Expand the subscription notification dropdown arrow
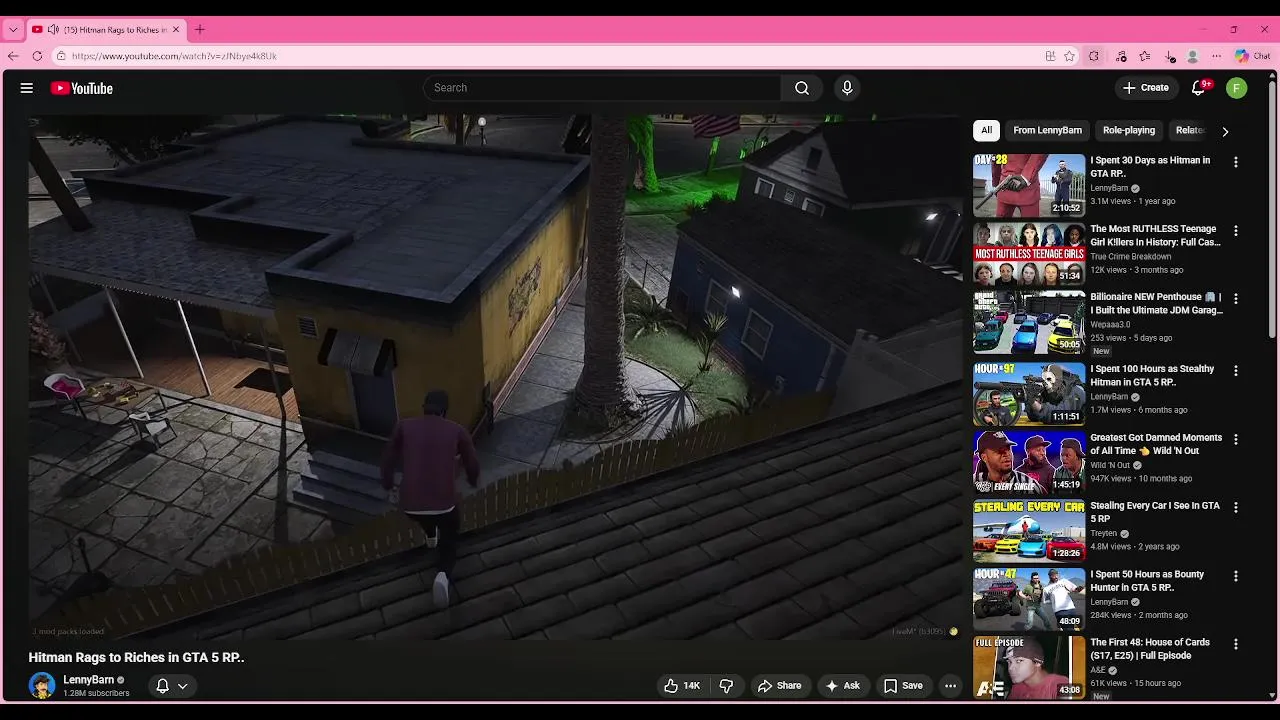The image size is (1280, 720). 183,686
